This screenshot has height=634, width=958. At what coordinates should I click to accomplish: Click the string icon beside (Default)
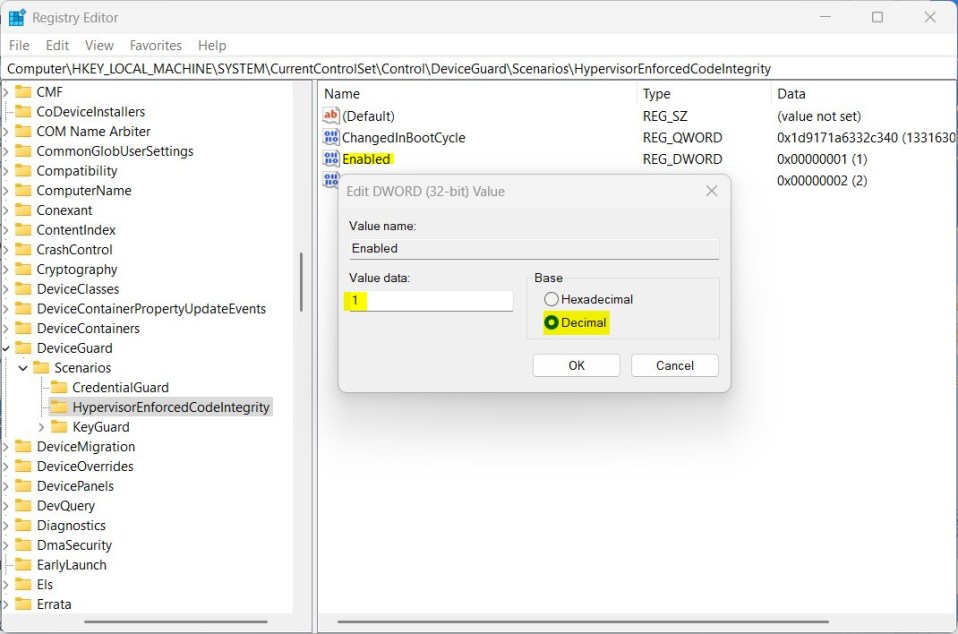click(331, 115)
